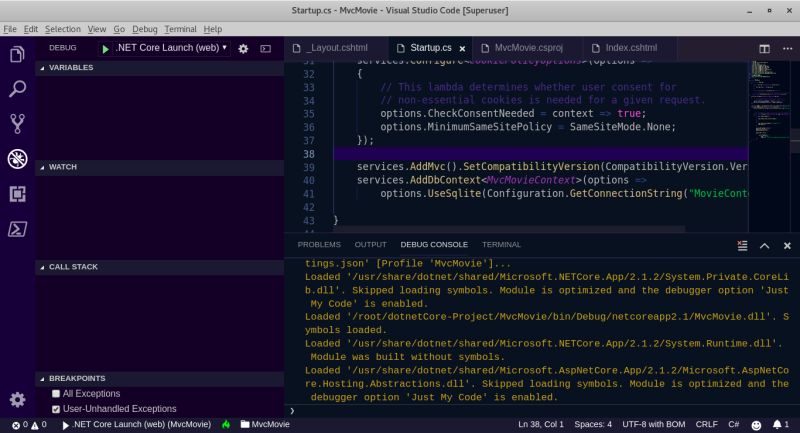This screenshot has height=433, width=800.
Task: Collapse the WATCH section
Action: [x=159, y=167]
